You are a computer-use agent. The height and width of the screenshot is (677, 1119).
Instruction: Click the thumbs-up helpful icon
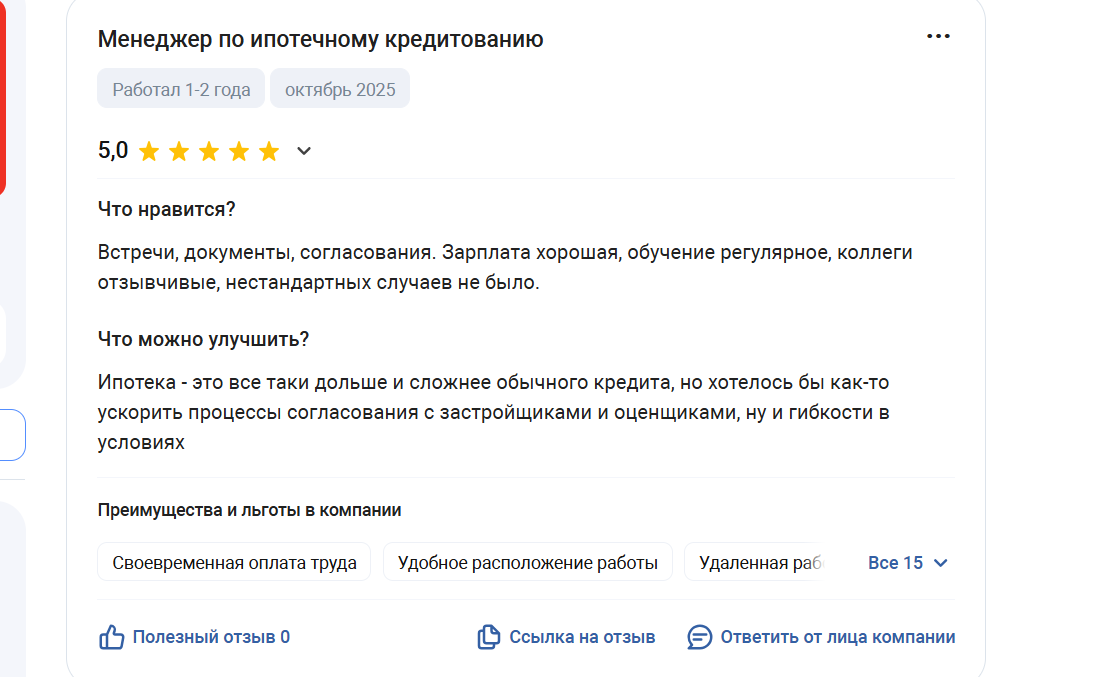(x=112, y=637)
